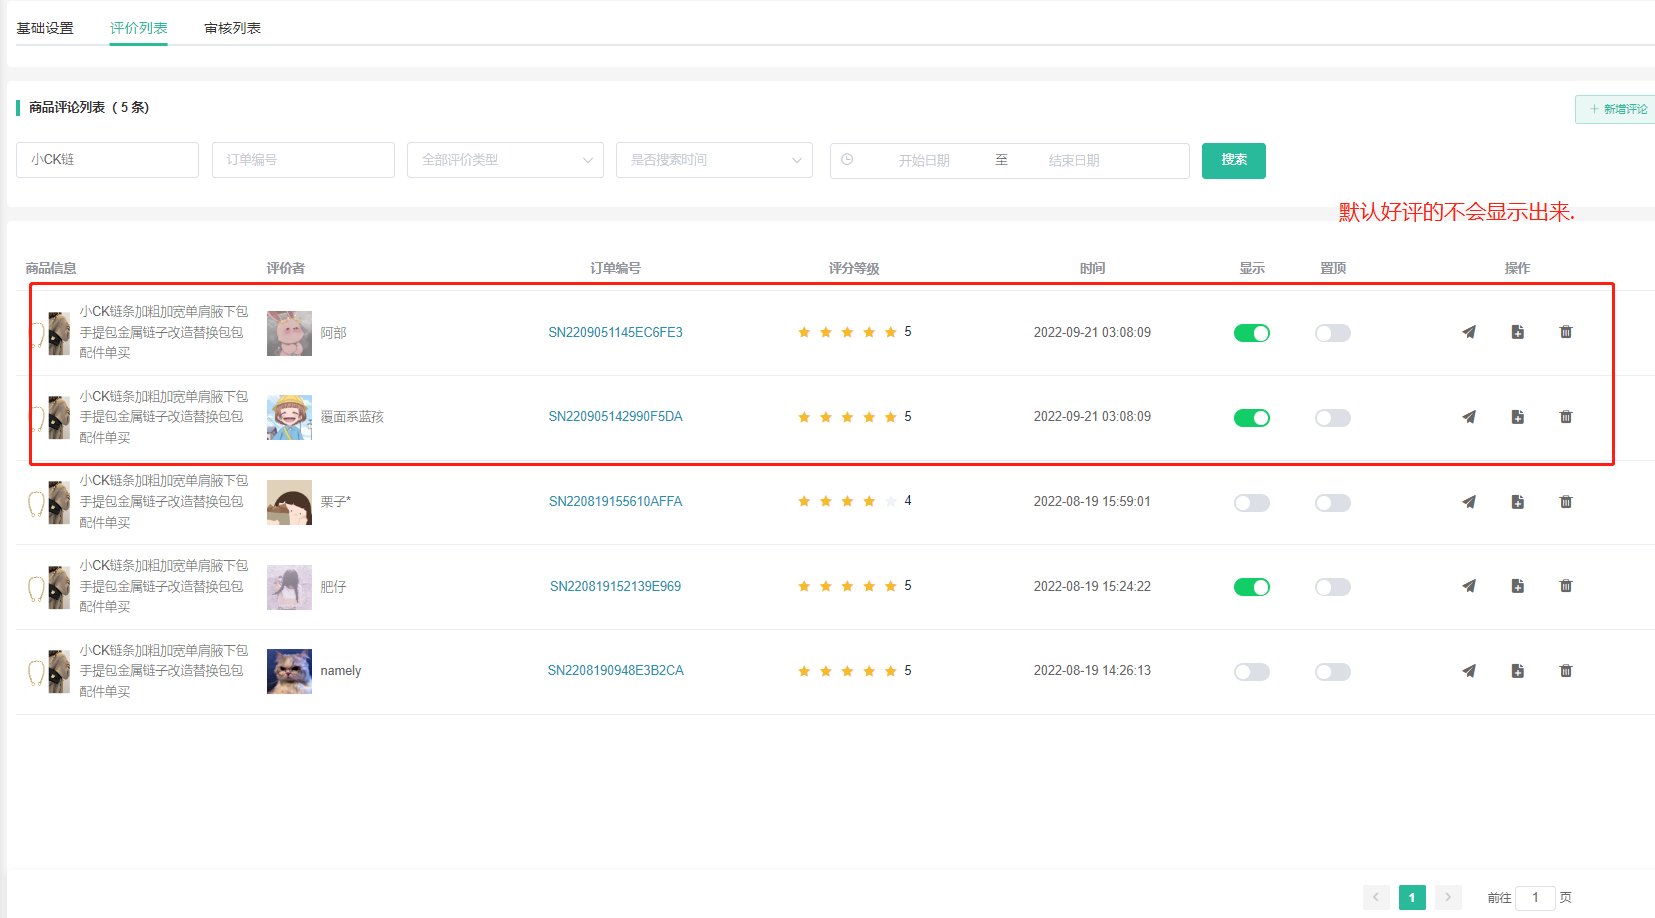Click the green 搜索 button
This screenshot has height=918, width=1655.
1233,160
